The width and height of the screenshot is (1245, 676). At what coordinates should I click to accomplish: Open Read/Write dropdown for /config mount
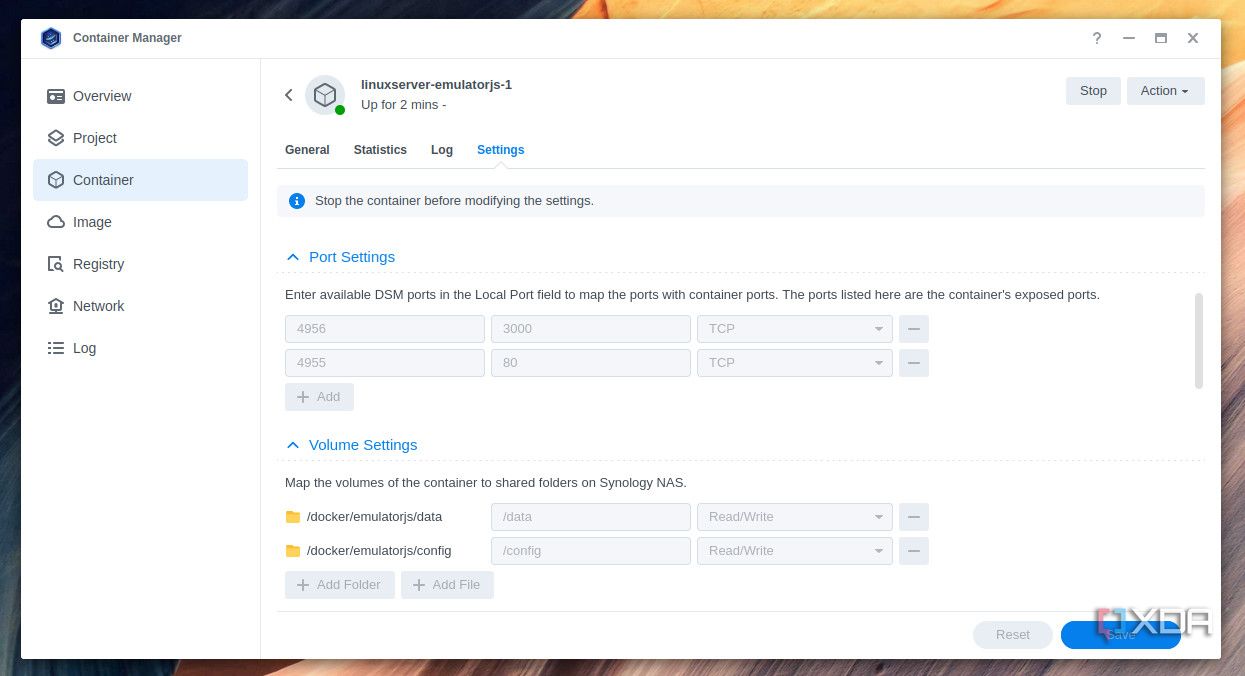point(794,551)
